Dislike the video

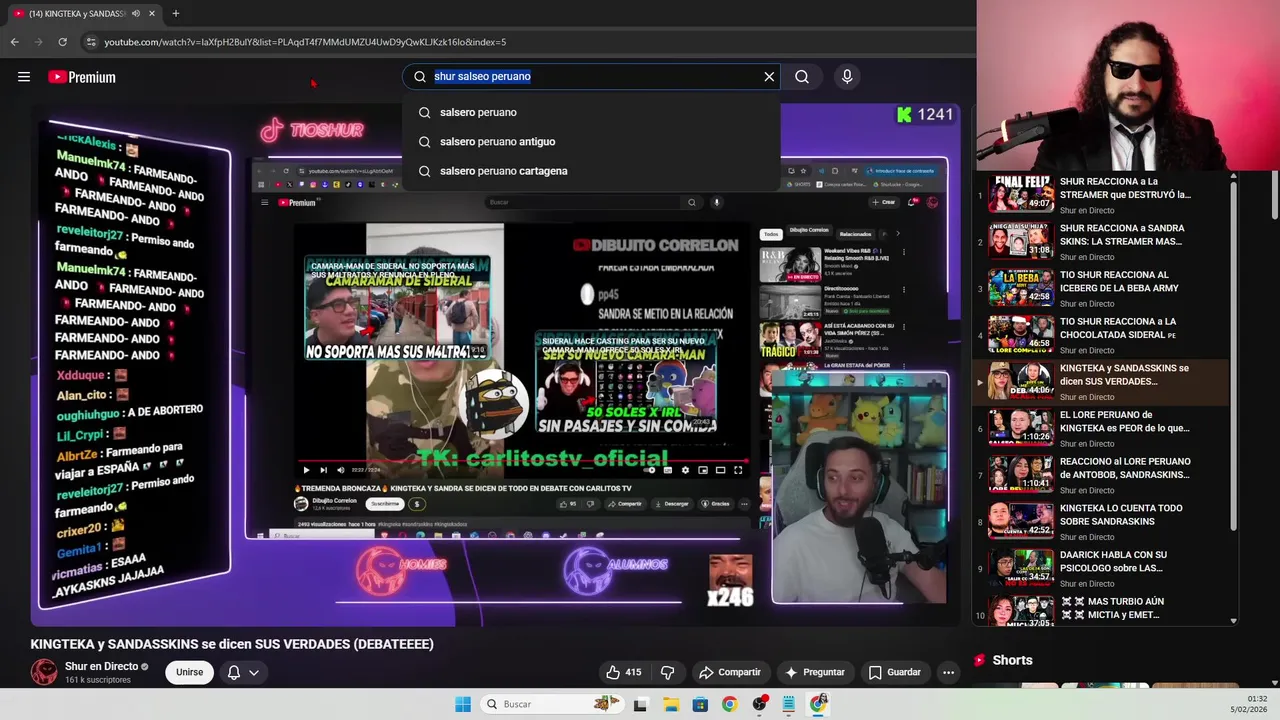point(667,672)
